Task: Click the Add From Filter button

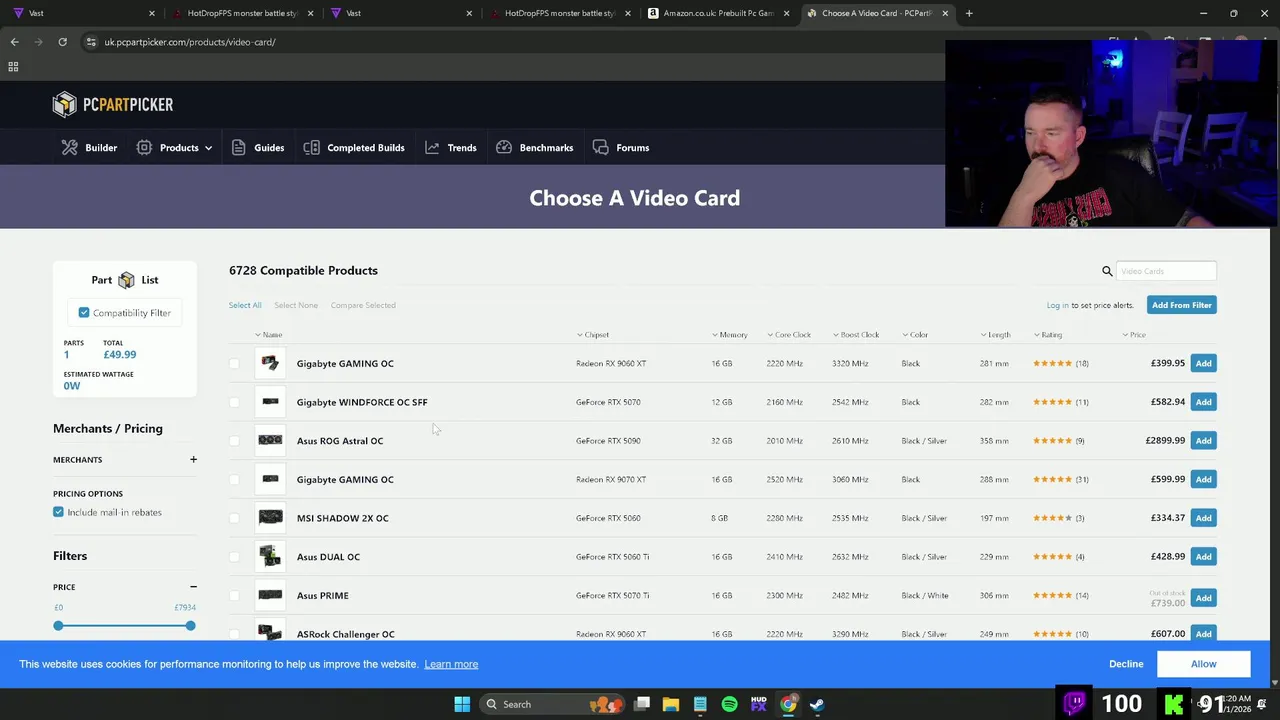Action: 1181,305
